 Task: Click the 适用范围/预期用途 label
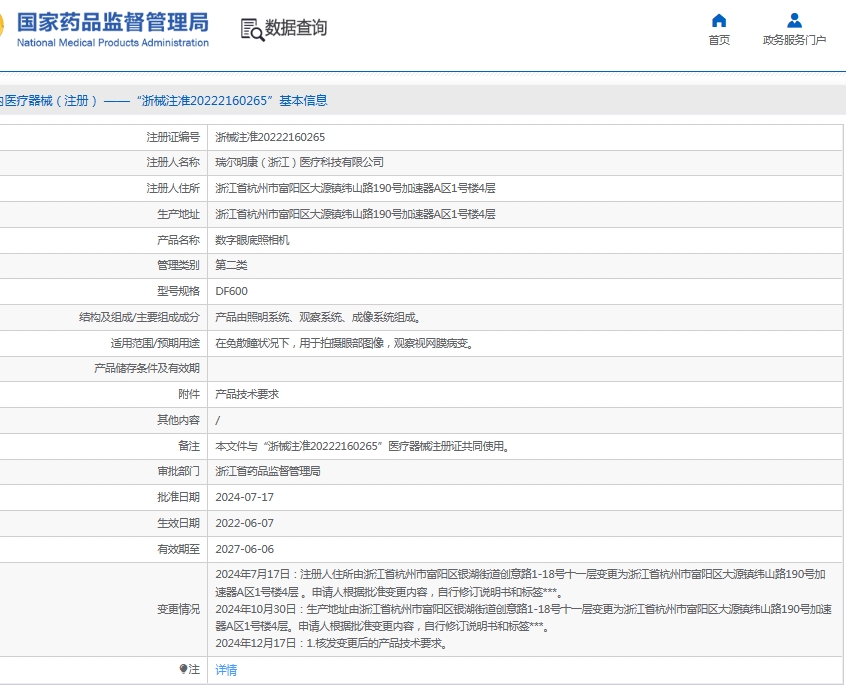tap(155, 343)
